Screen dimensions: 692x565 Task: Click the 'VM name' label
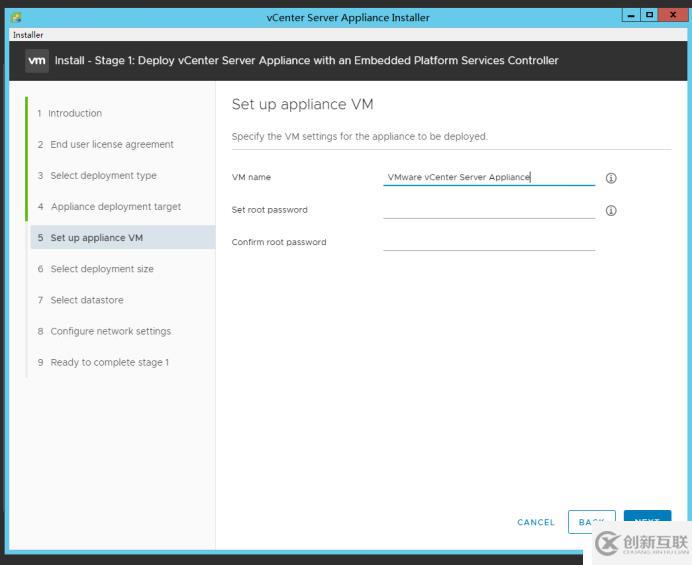pos(251,177)
